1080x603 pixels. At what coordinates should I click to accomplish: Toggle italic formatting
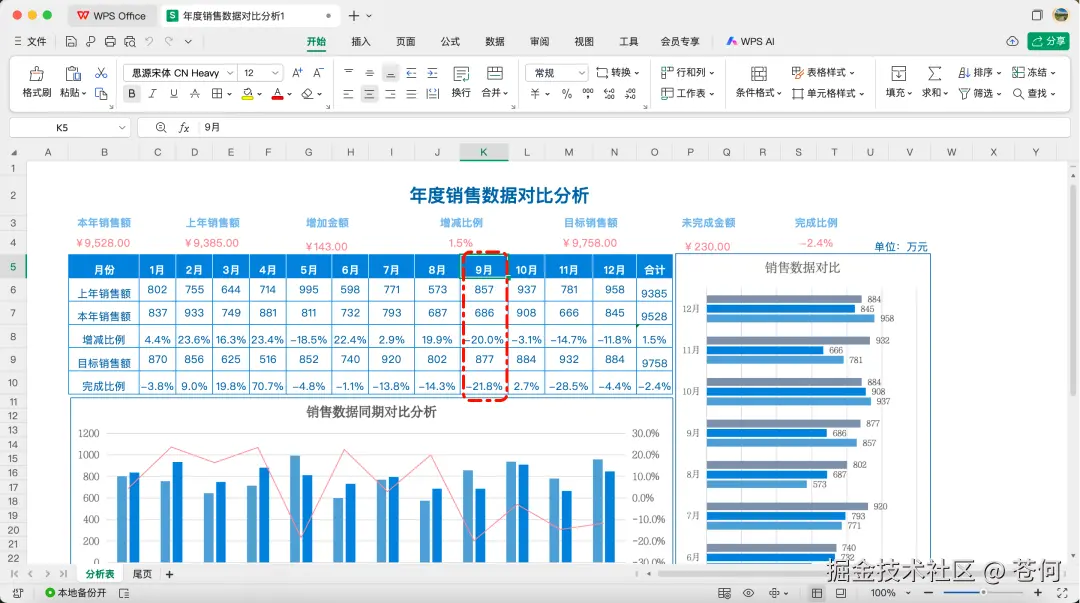[x=151, y=92]
